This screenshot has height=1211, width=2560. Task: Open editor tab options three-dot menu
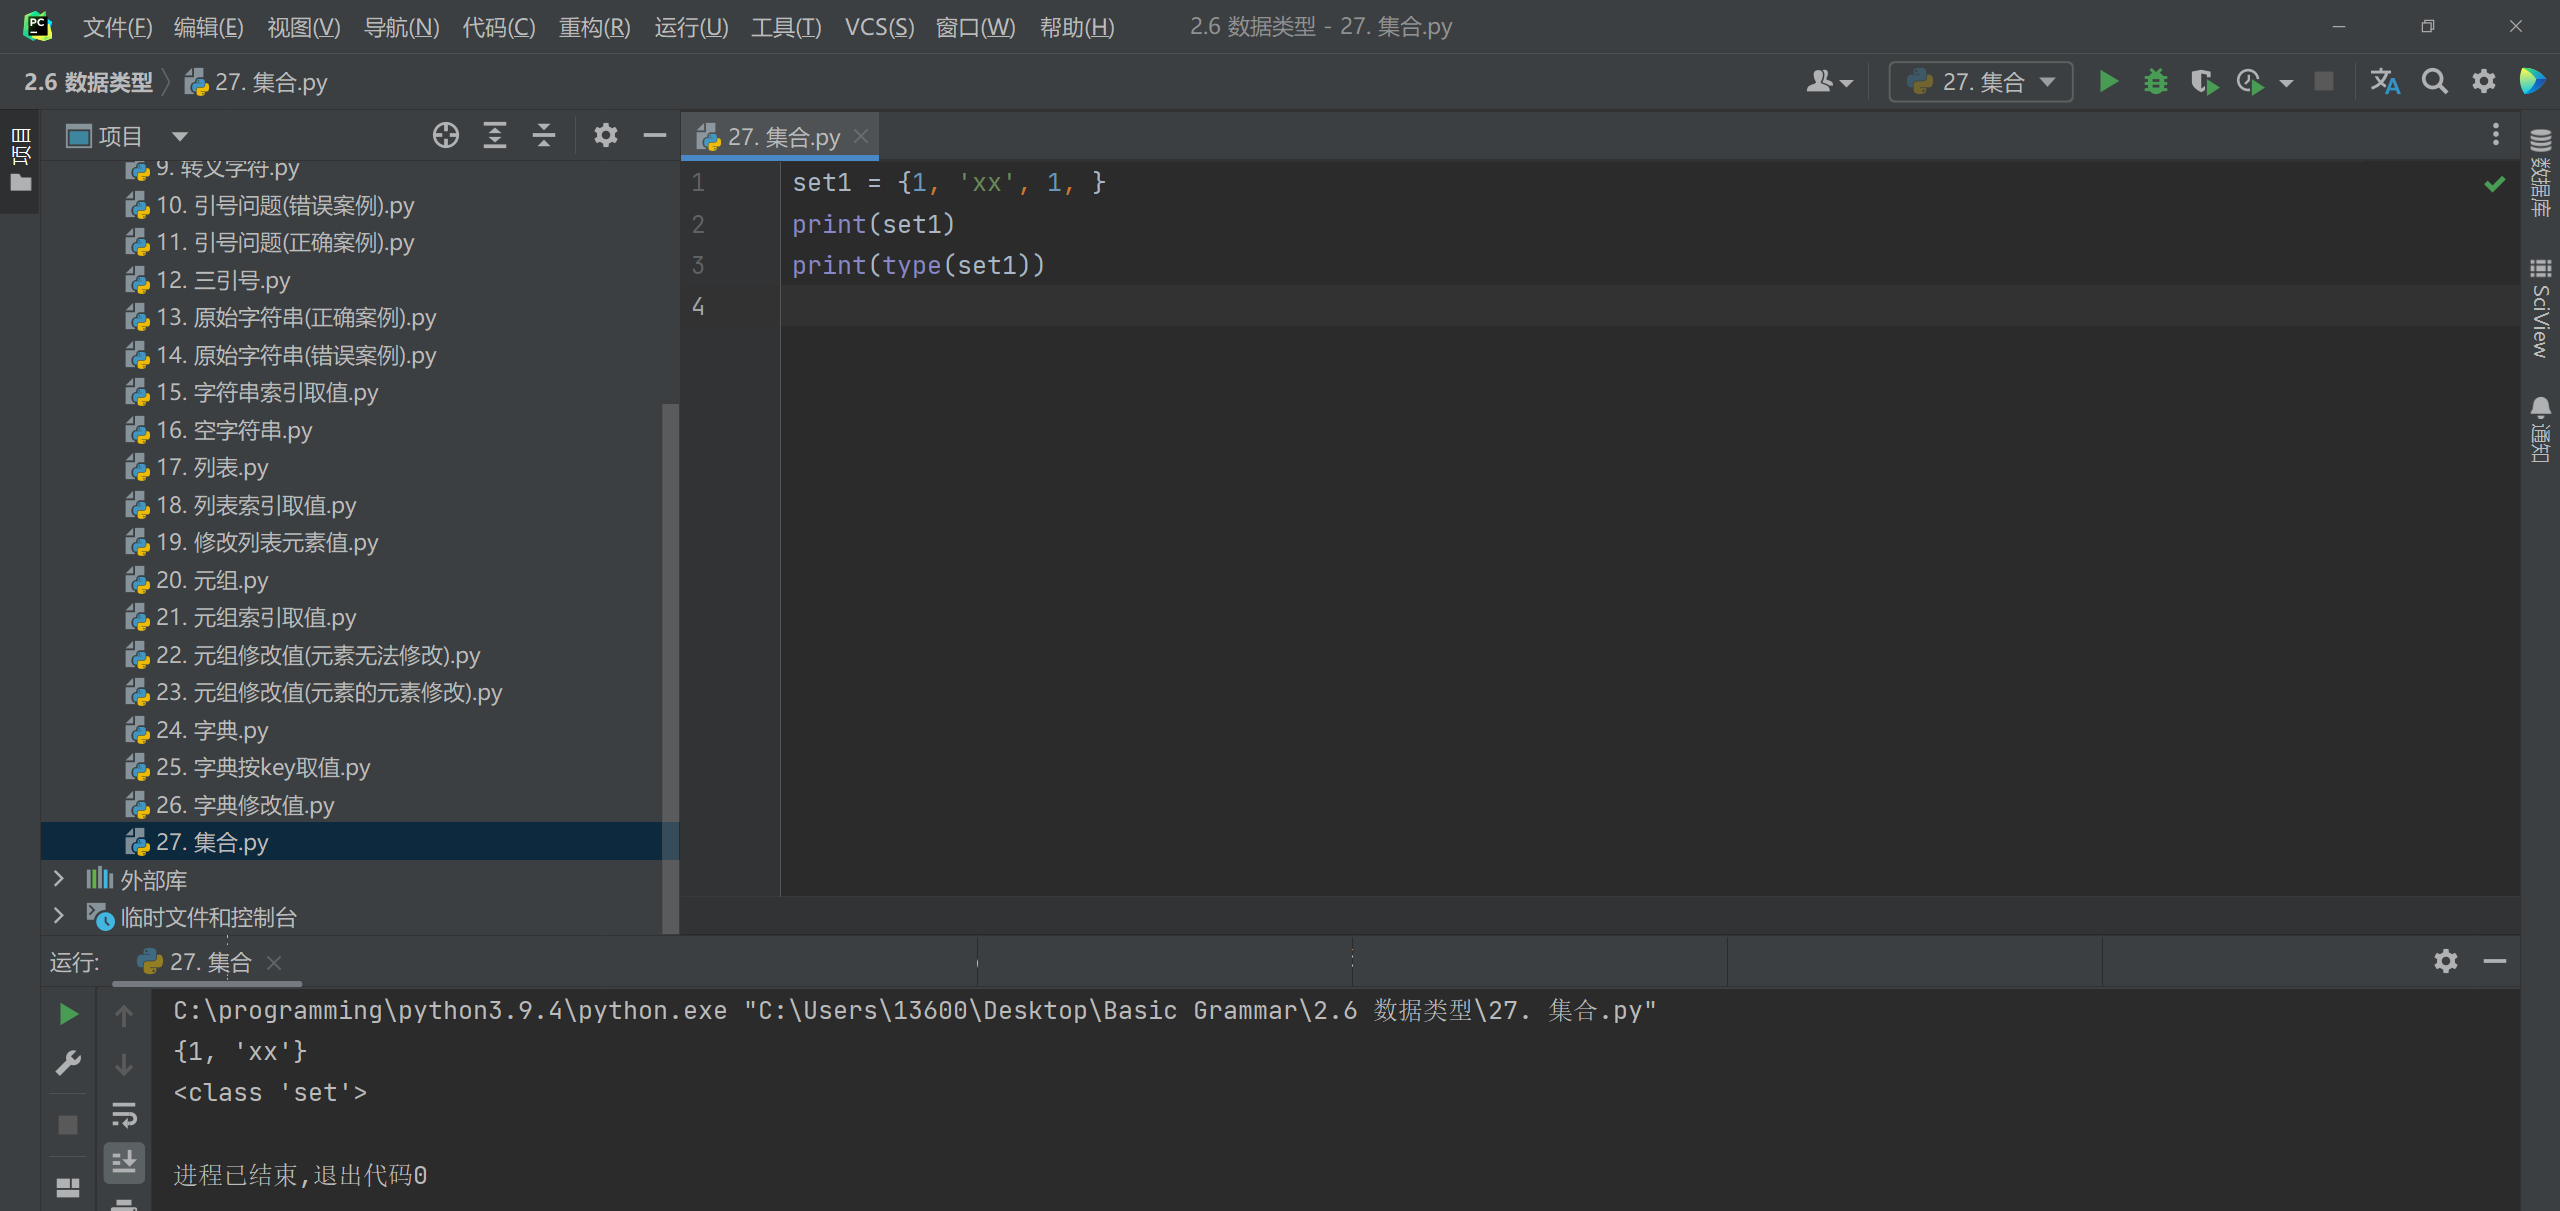pyautogui.click(x=2495, y=135)
